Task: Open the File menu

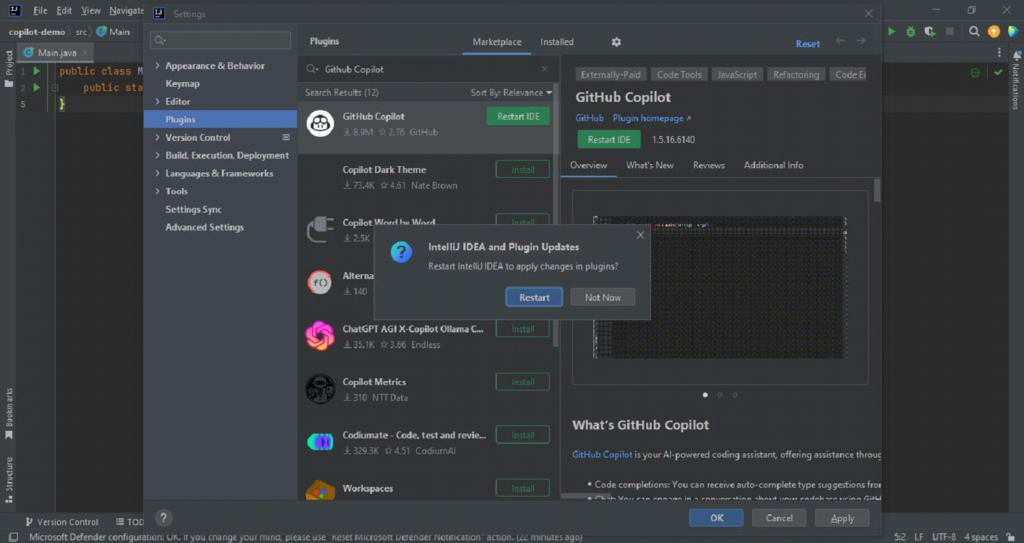Action: click(x=40, y=10)
